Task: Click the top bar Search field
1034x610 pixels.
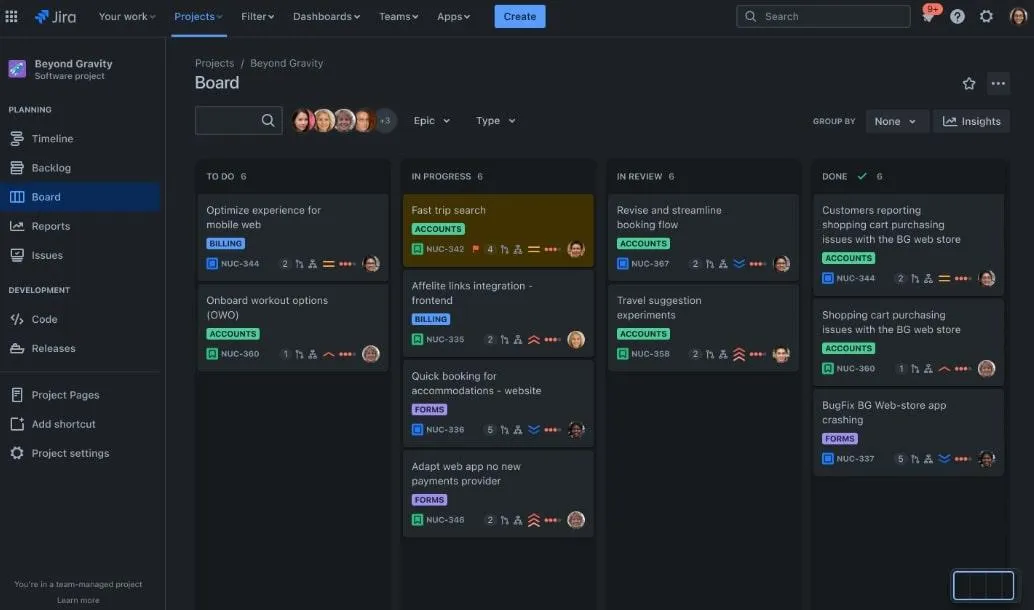Action: point(823,16)
